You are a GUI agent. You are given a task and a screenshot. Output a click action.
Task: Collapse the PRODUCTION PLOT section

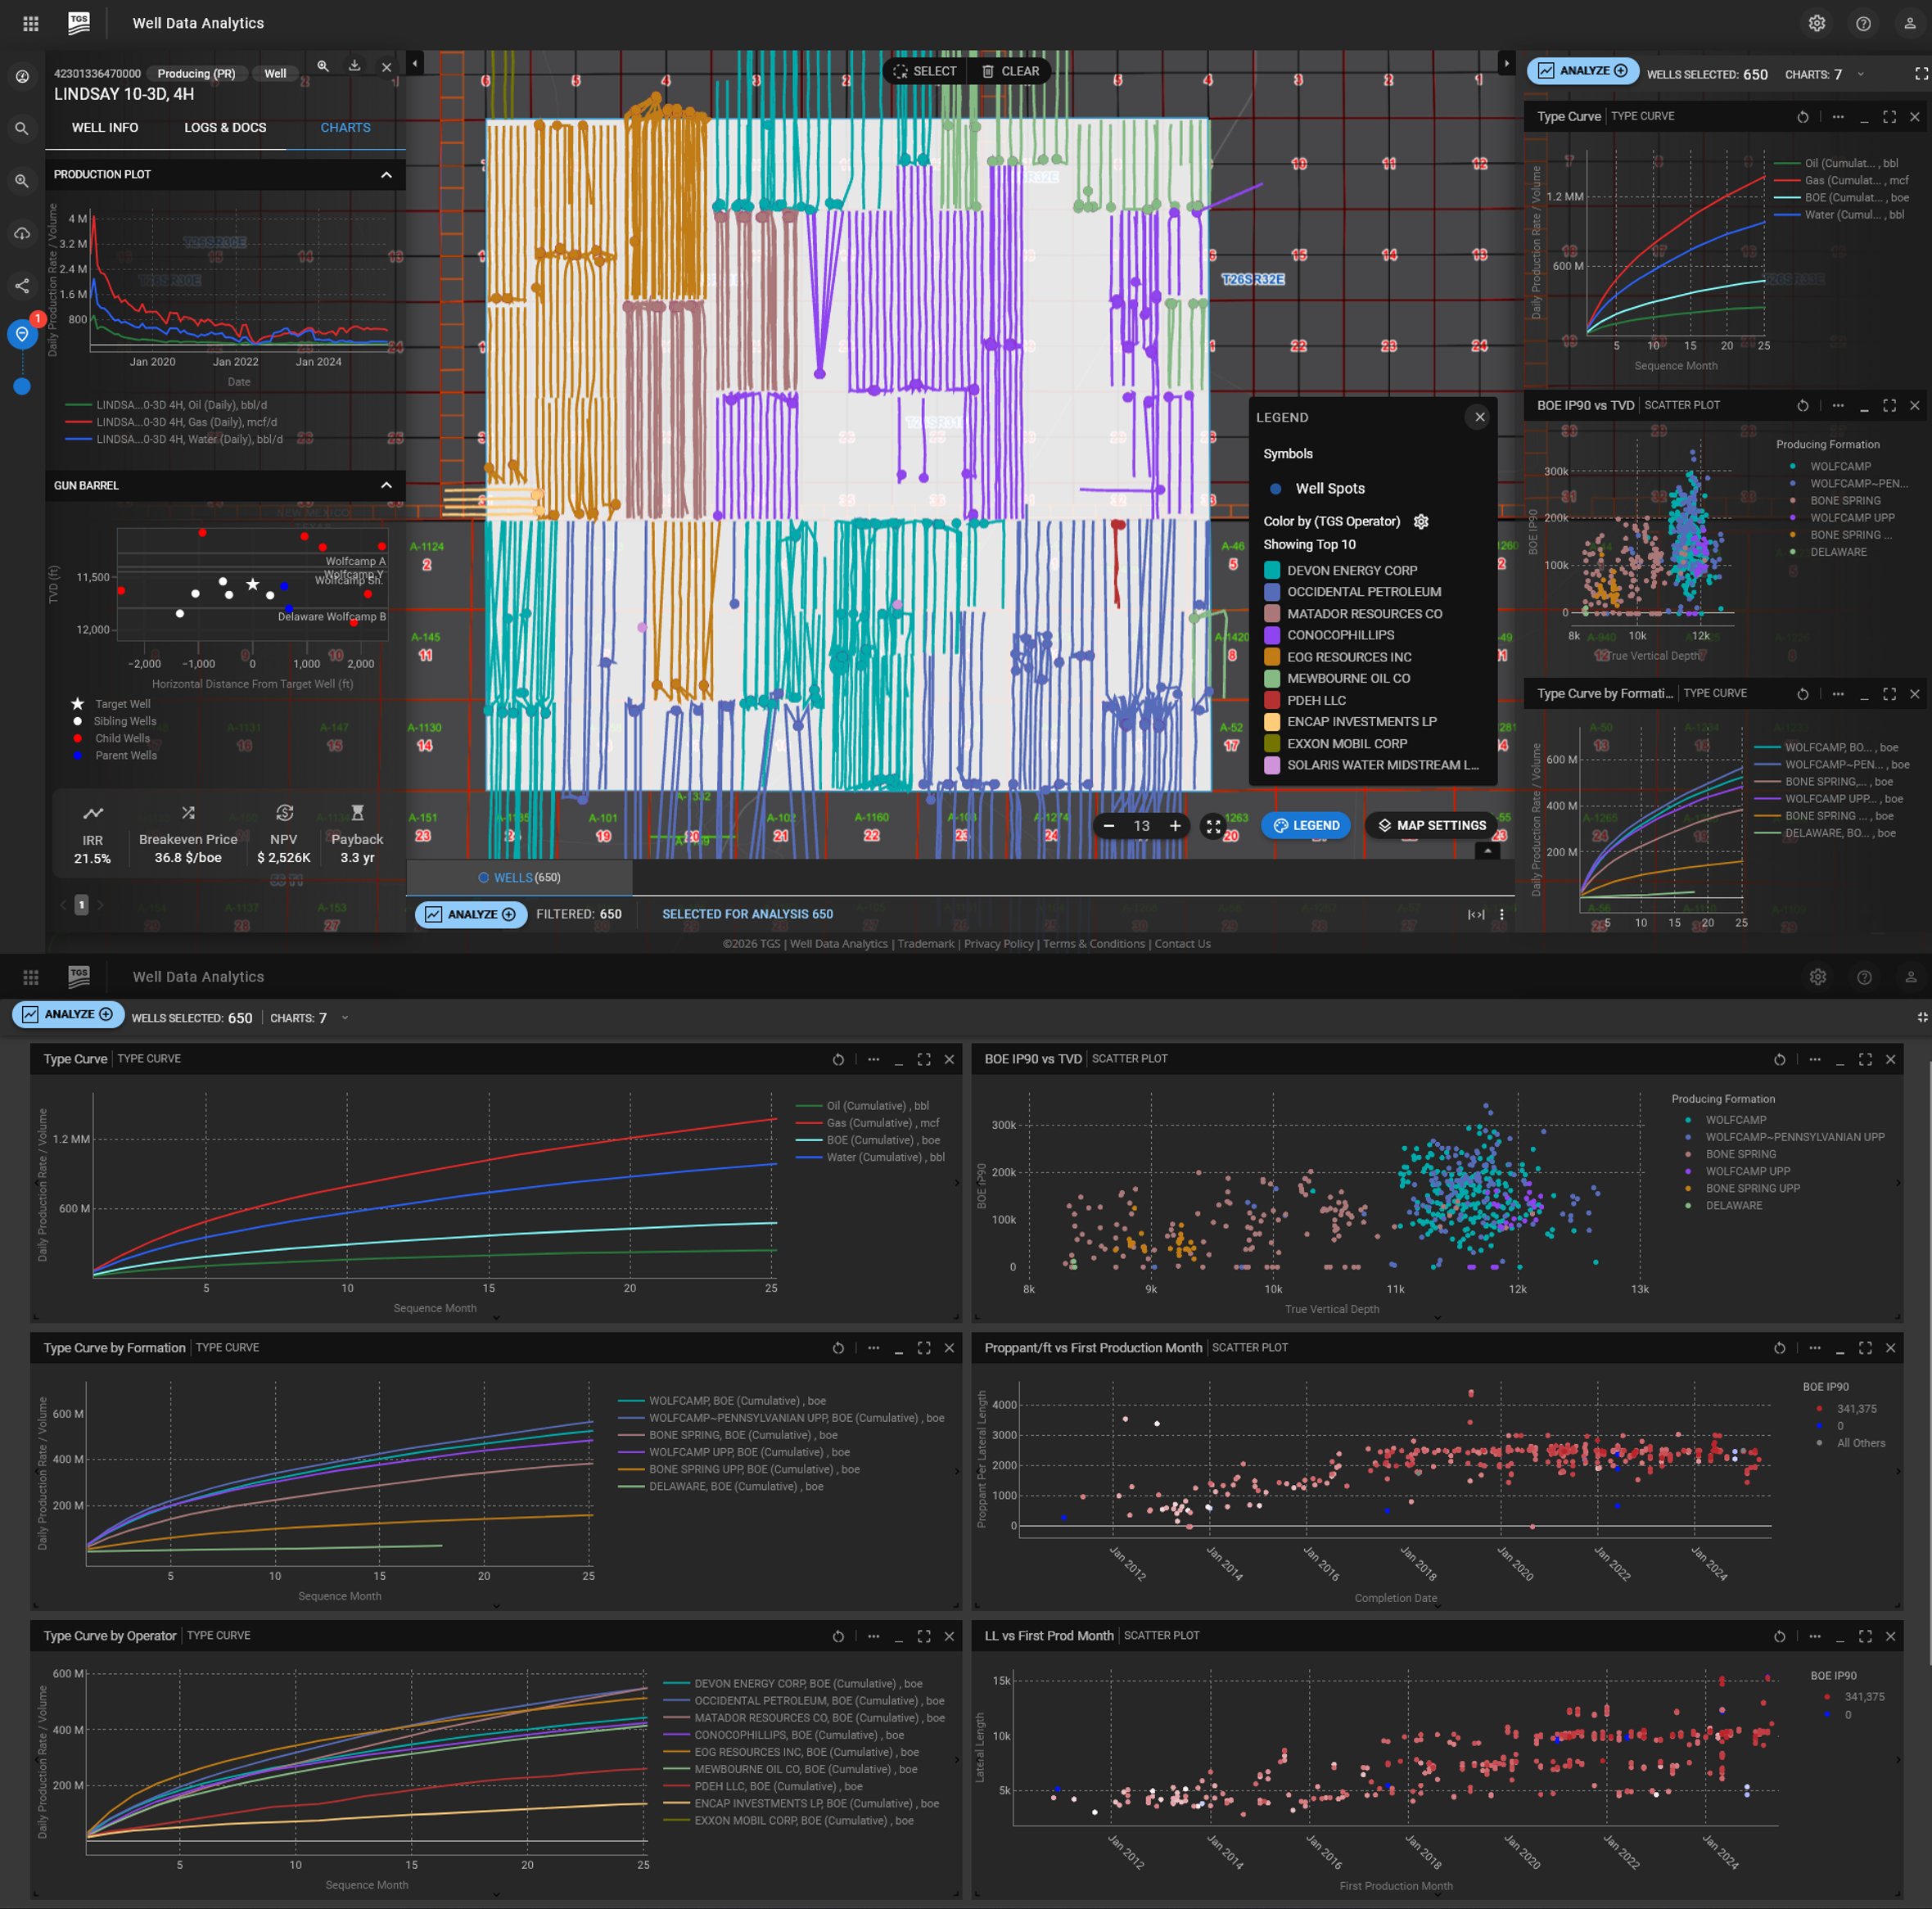(x=386, y=175)
